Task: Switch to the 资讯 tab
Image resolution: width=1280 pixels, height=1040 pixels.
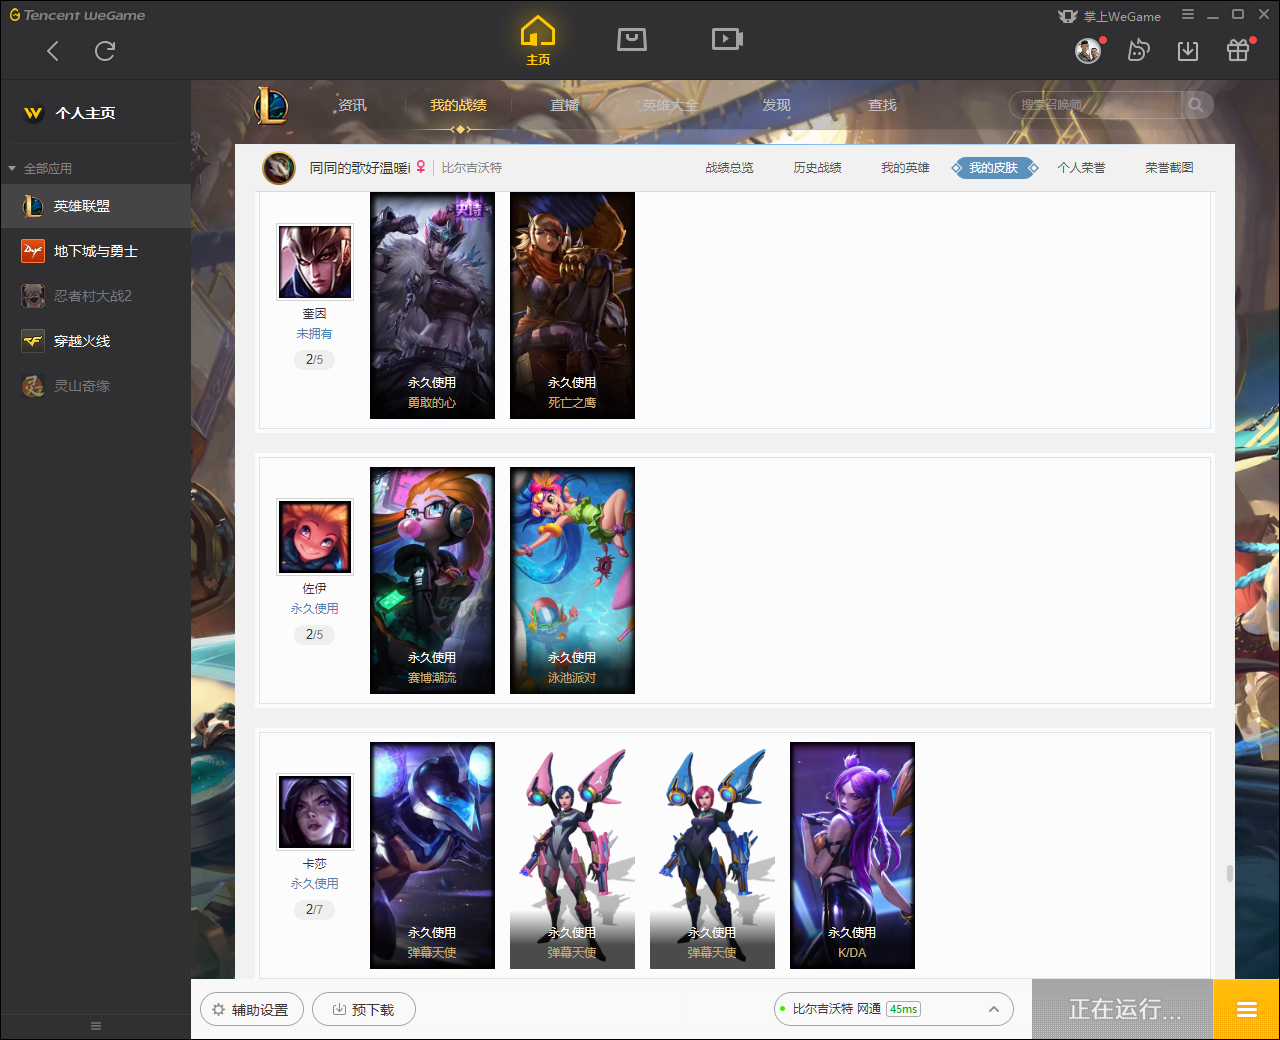Action: [352, 105]
